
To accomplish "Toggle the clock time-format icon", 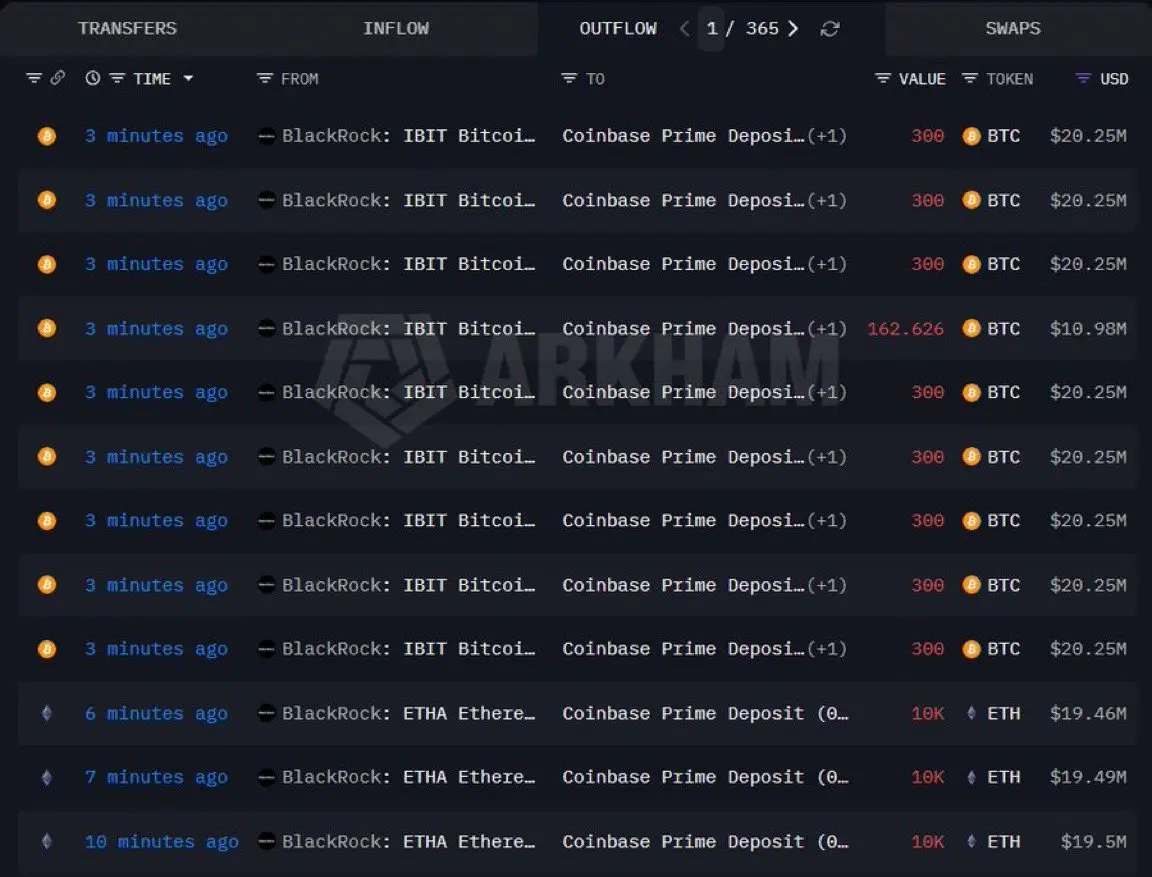I will point(93,78).
